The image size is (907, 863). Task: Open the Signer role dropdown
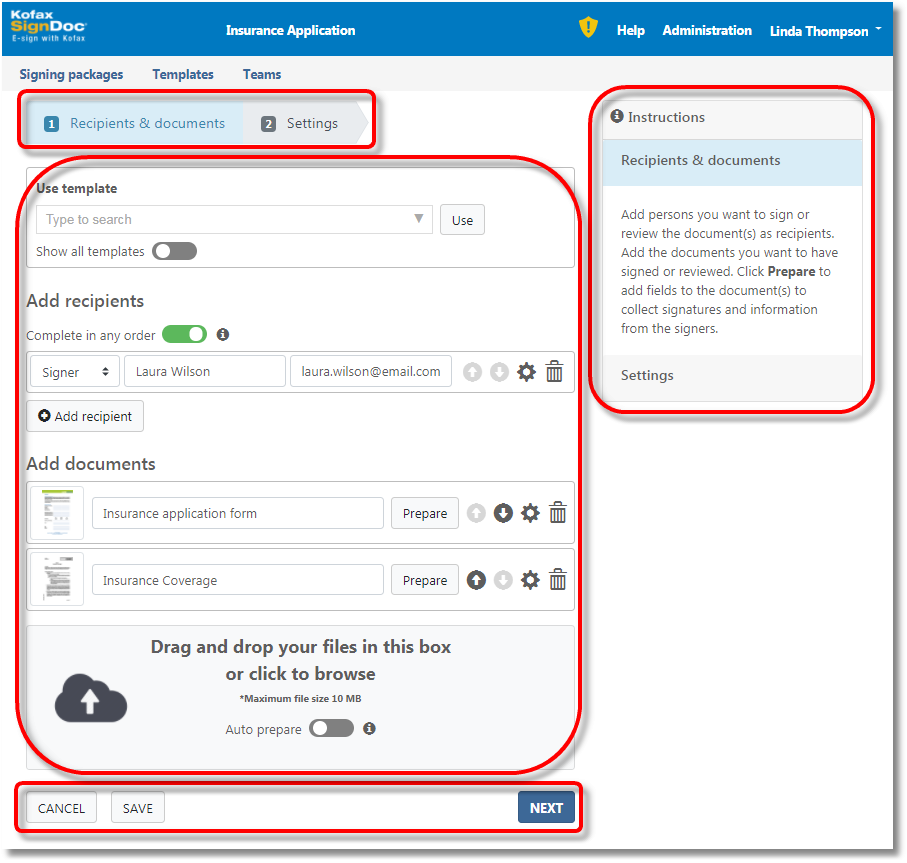pyautogui.click(x=75, y=372)
